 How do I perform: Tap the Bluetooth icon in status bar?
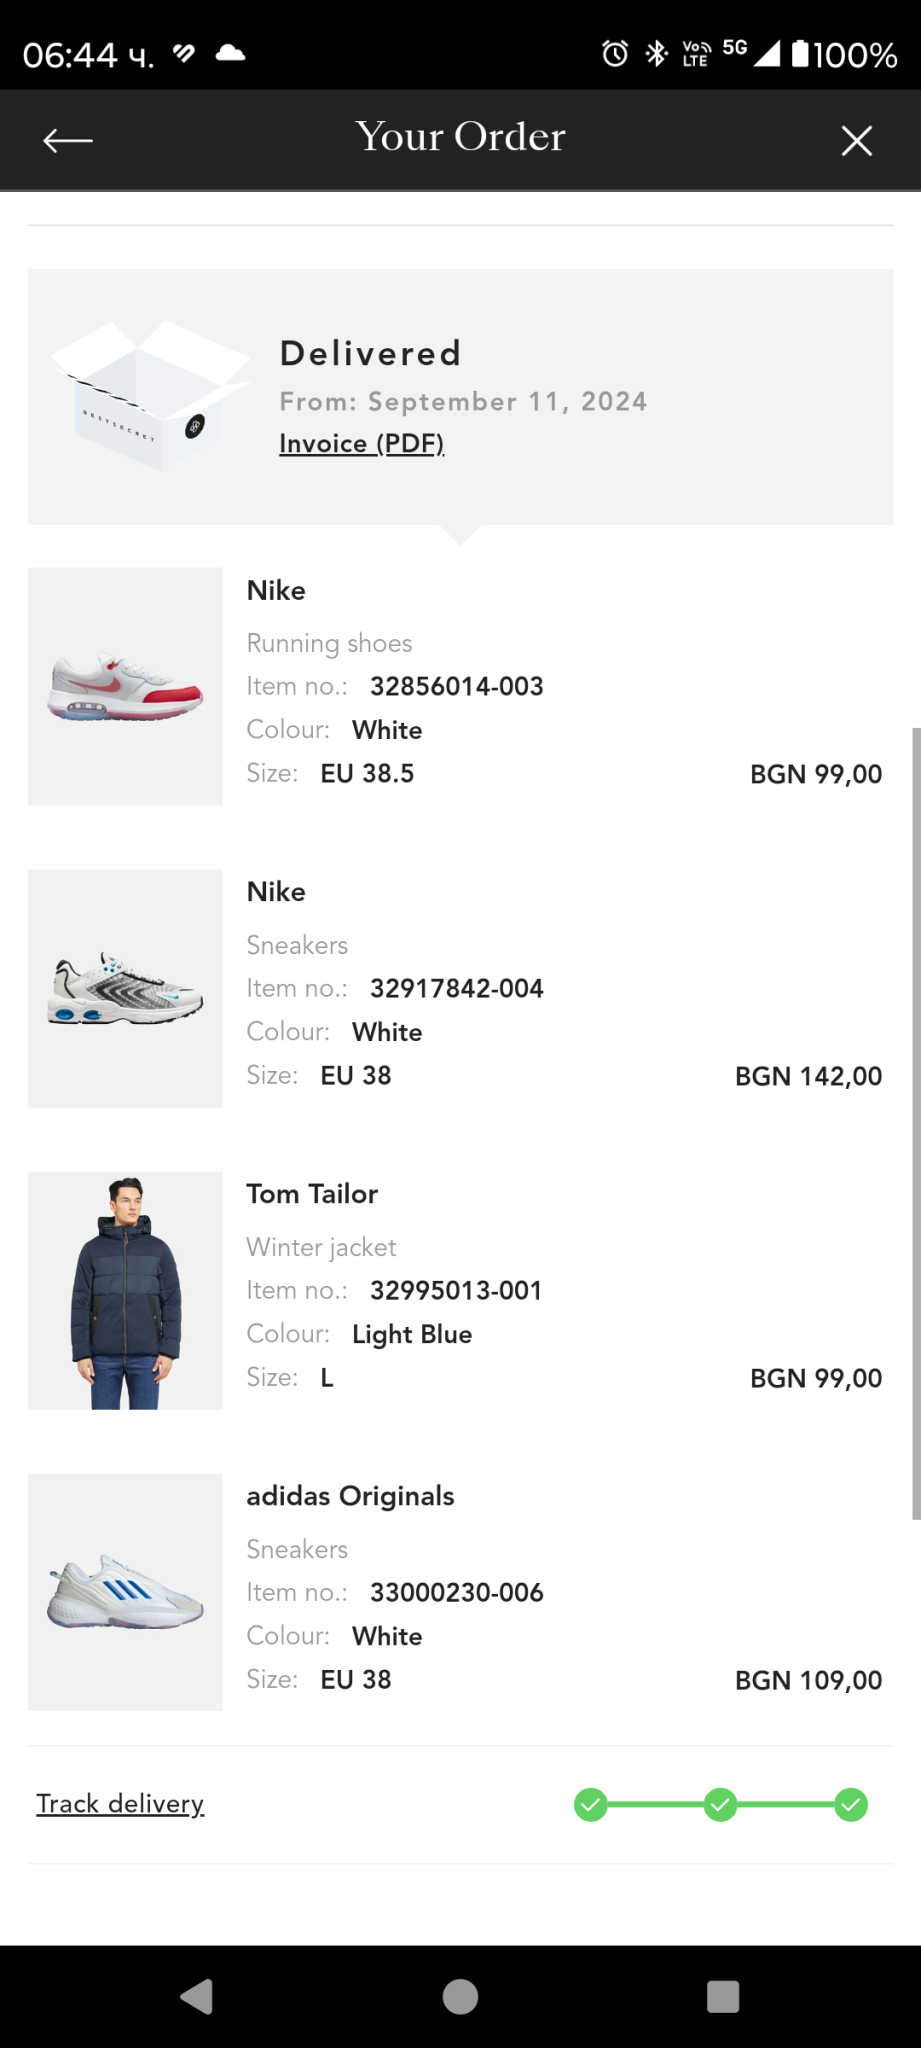(x=656, y=54)
